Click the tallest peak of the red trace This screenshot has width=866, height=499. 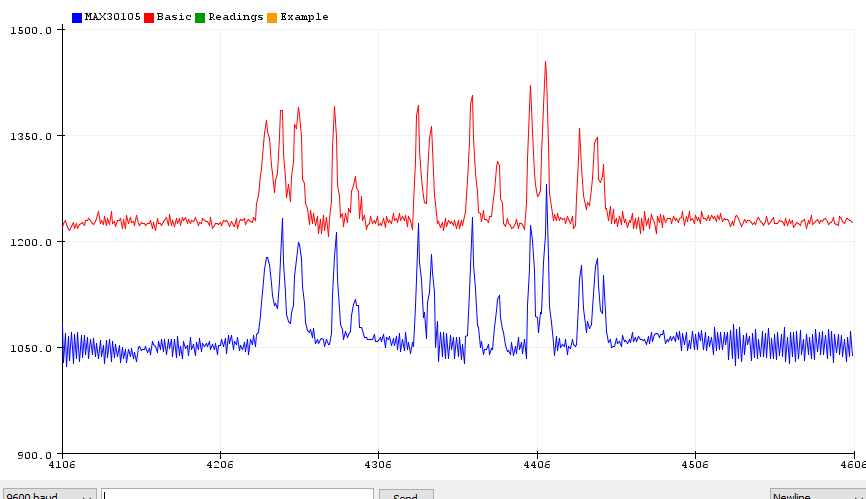[x=545, y=63]
